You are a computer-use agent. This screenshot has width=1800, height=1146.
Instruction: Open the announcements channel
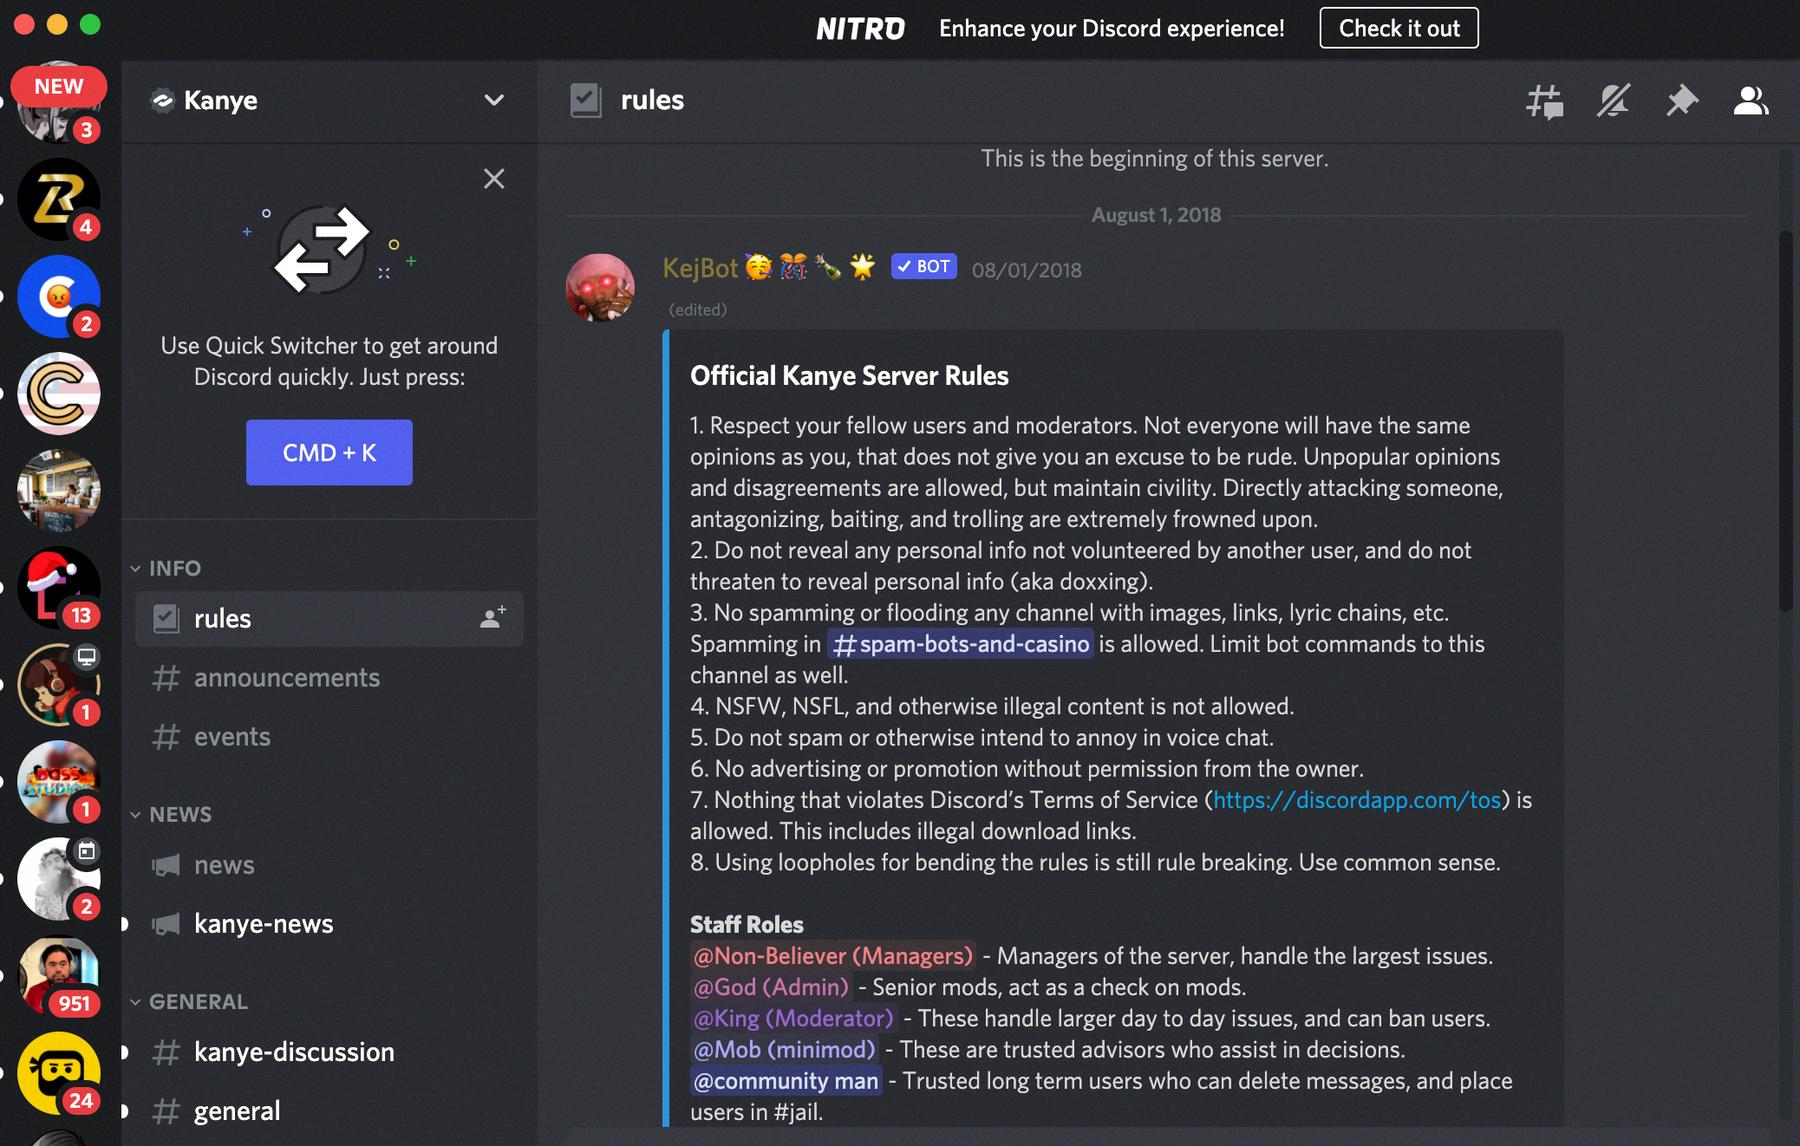point(329,677)
